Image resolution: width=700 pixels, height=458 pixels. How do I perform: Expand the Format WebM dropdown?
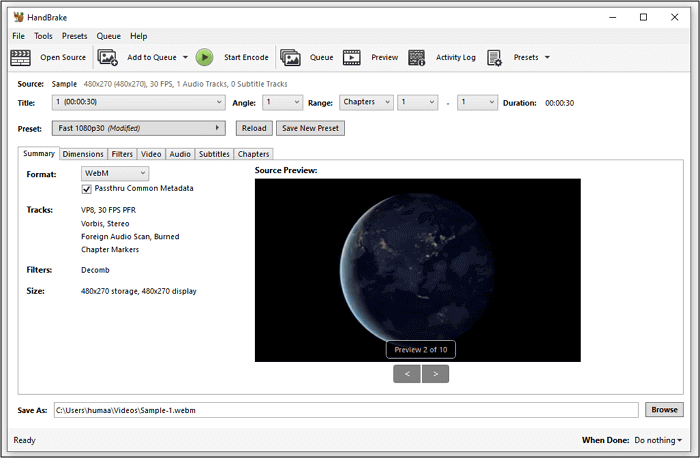point(115,173)
